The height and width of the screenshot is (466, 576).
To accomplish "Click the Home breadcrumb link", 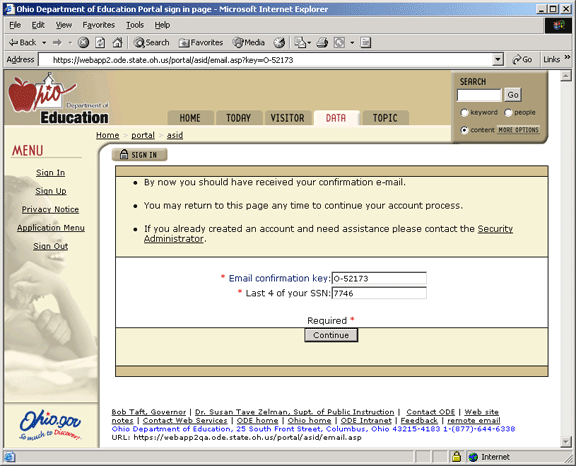I will pyautogui.click(x=108, y=135).
